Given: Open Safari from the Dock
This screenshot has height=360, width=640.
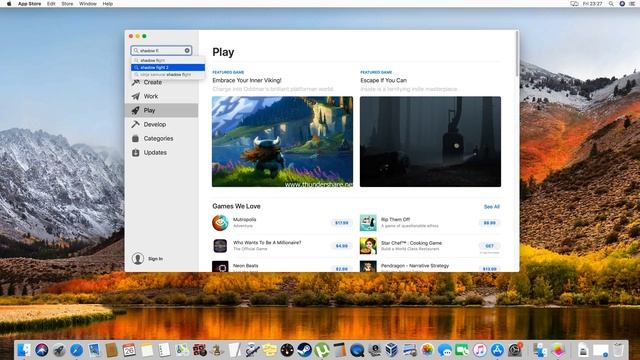Looking at the screenshot, I should pos(76,350).
